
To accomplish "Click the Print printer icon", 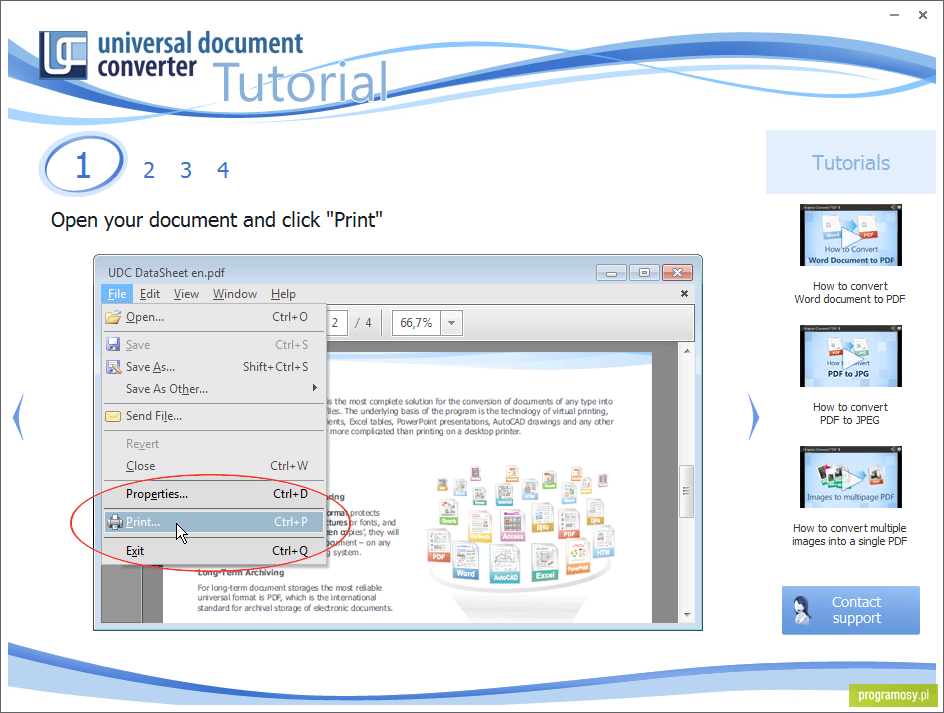I will point(114,522).
